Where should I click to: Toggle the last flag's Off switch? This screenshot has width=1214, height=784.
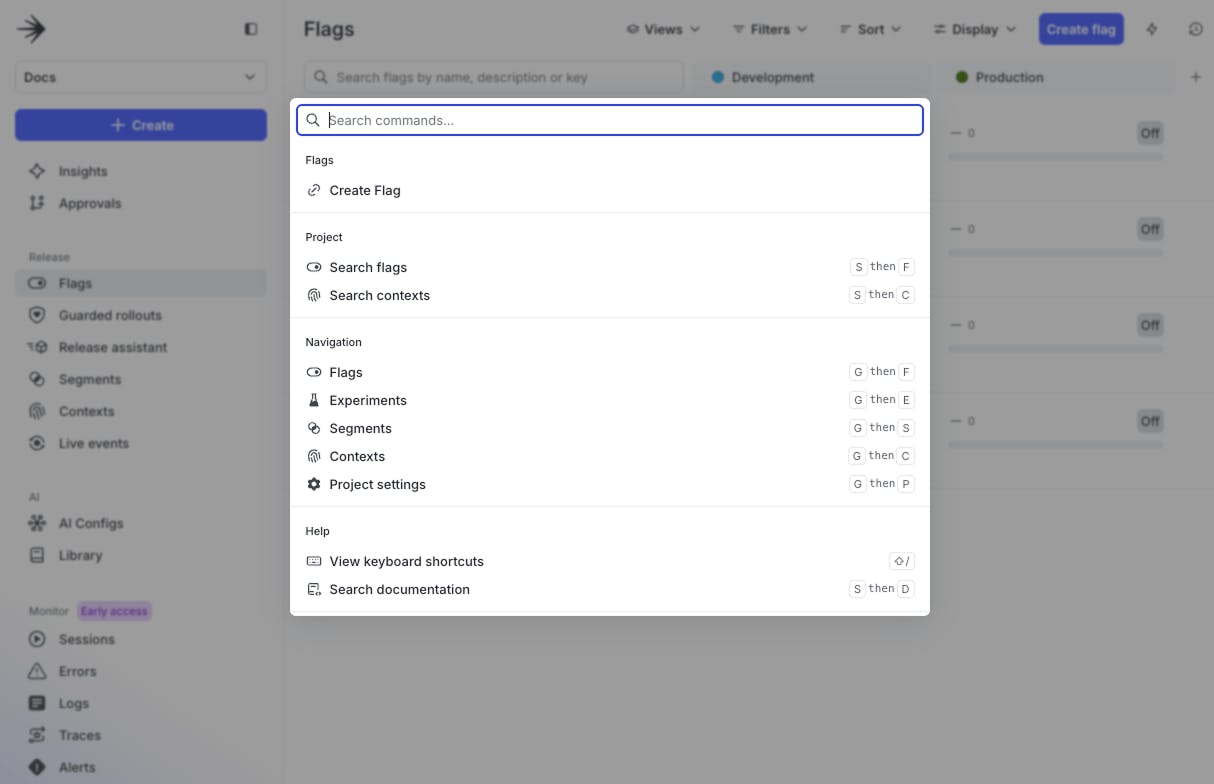pos(1150,421)
